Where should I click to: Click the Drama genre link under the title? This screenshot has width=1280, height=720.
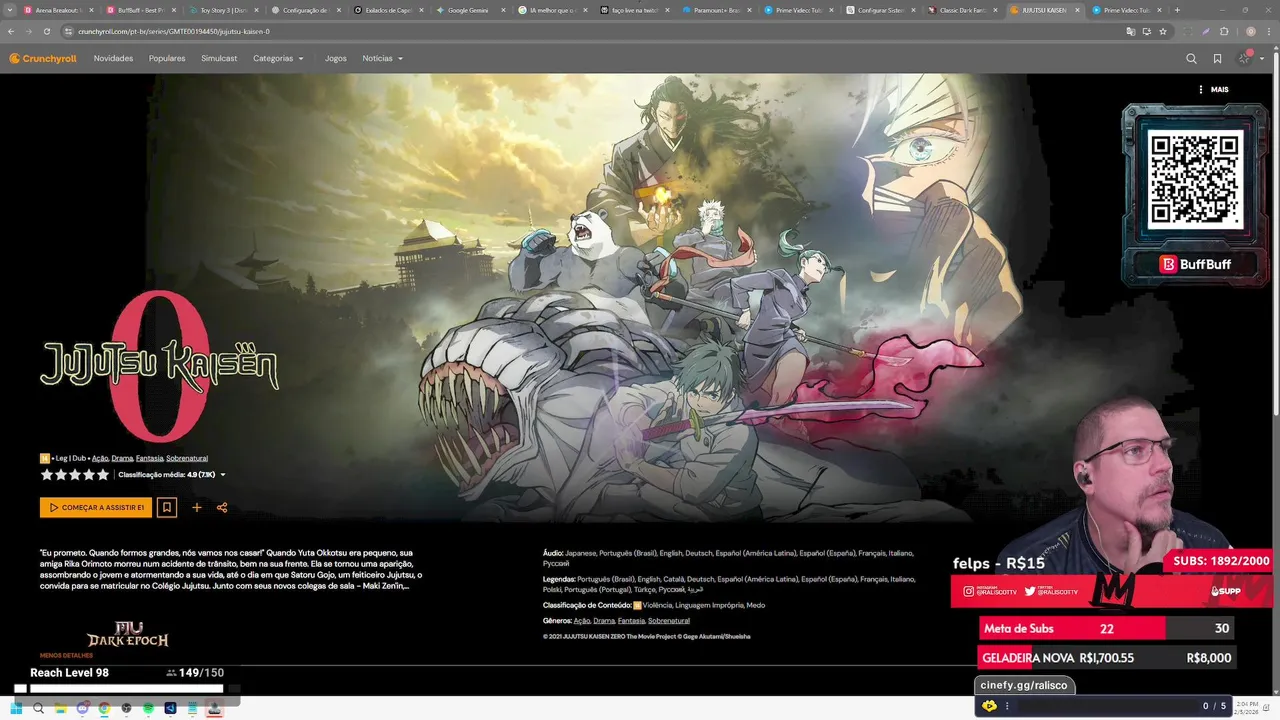122,458
